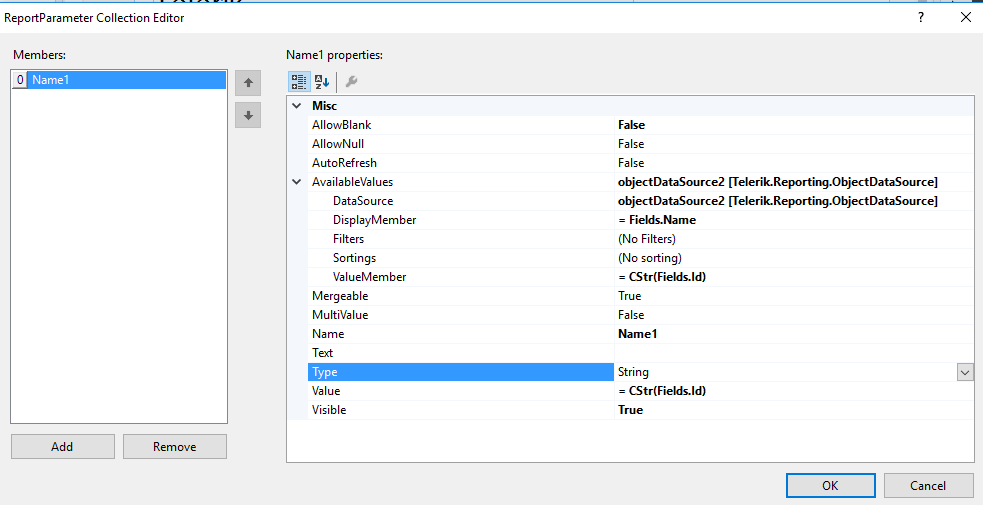Confirm with the OK button
The height and width of the screenshot is (505, 983).
pos(830,486)
